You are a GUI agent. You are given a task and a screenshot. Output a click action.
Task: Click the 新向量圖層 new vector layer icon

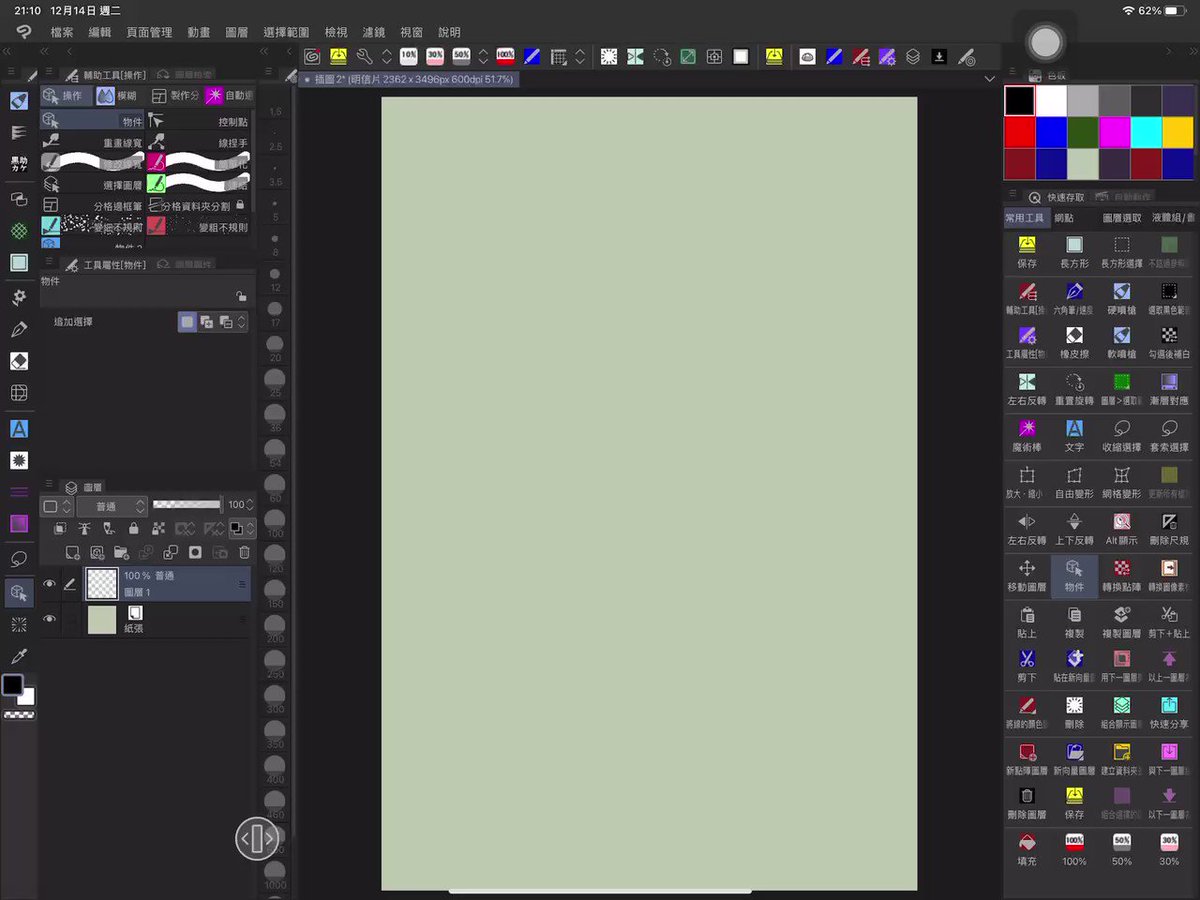(x=1074, y=751)
